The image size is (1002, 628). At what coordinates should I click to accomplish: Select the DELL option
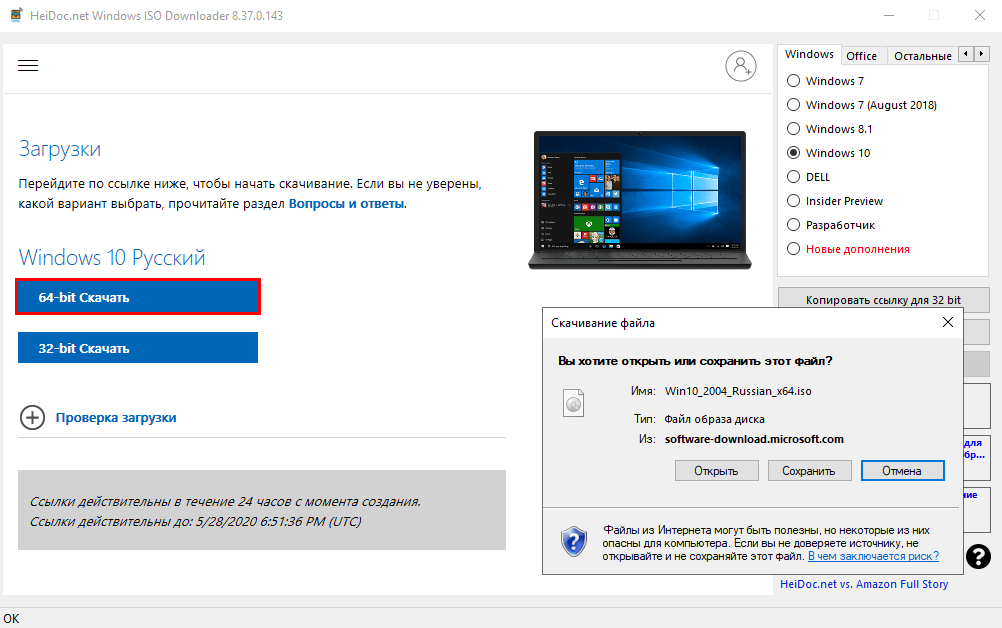tap(793, 176)
